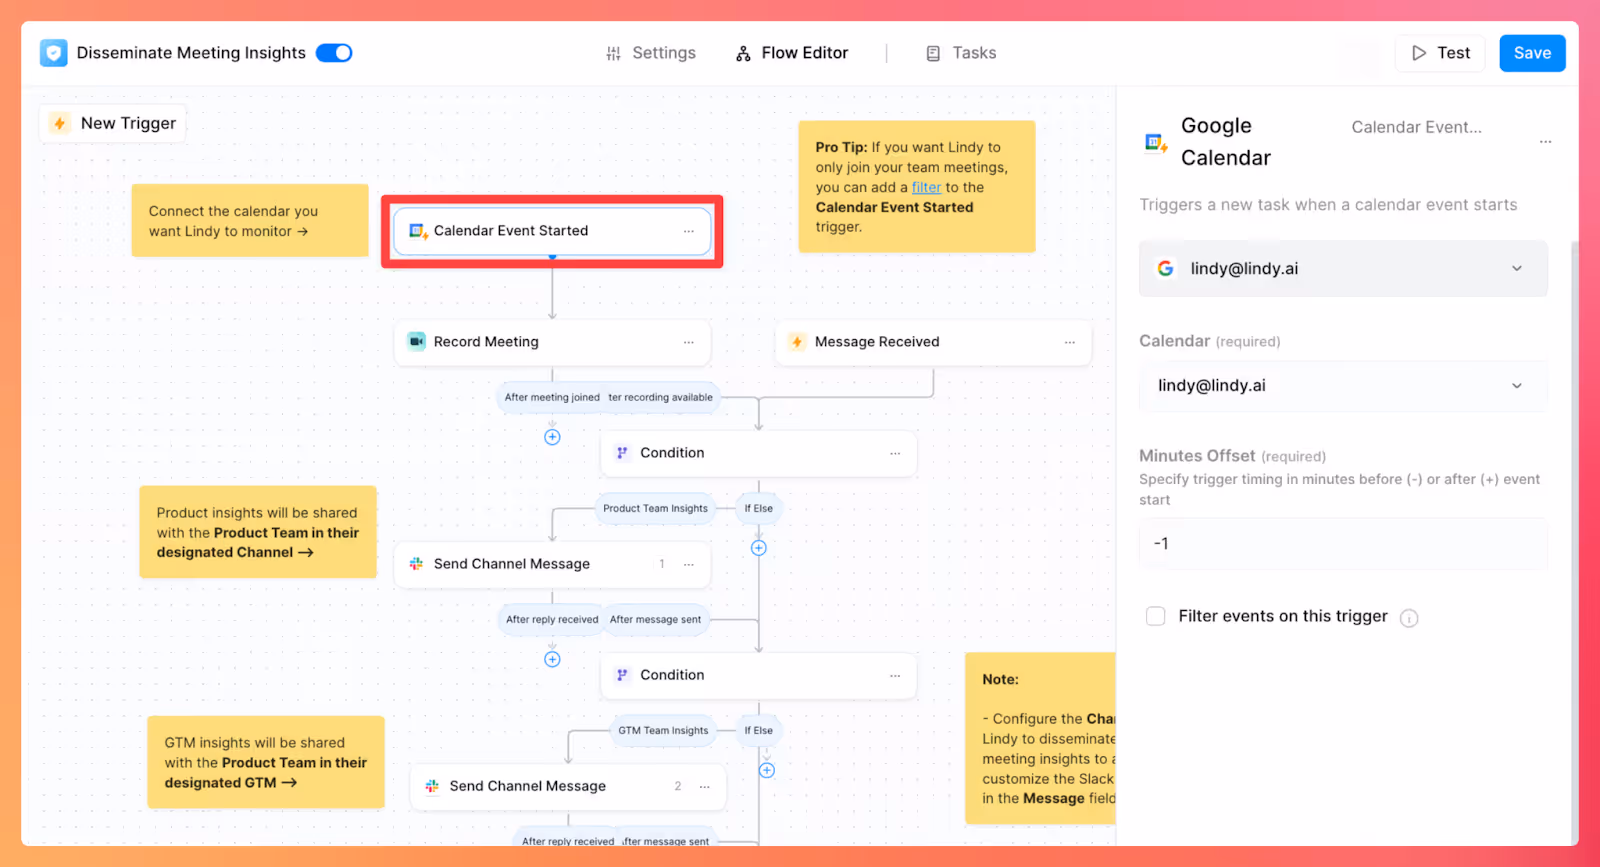Click the Slack icon on Send Channel Message 2
The width and height of the screenshot is (1600, 867).
click(x=432, y=786)
